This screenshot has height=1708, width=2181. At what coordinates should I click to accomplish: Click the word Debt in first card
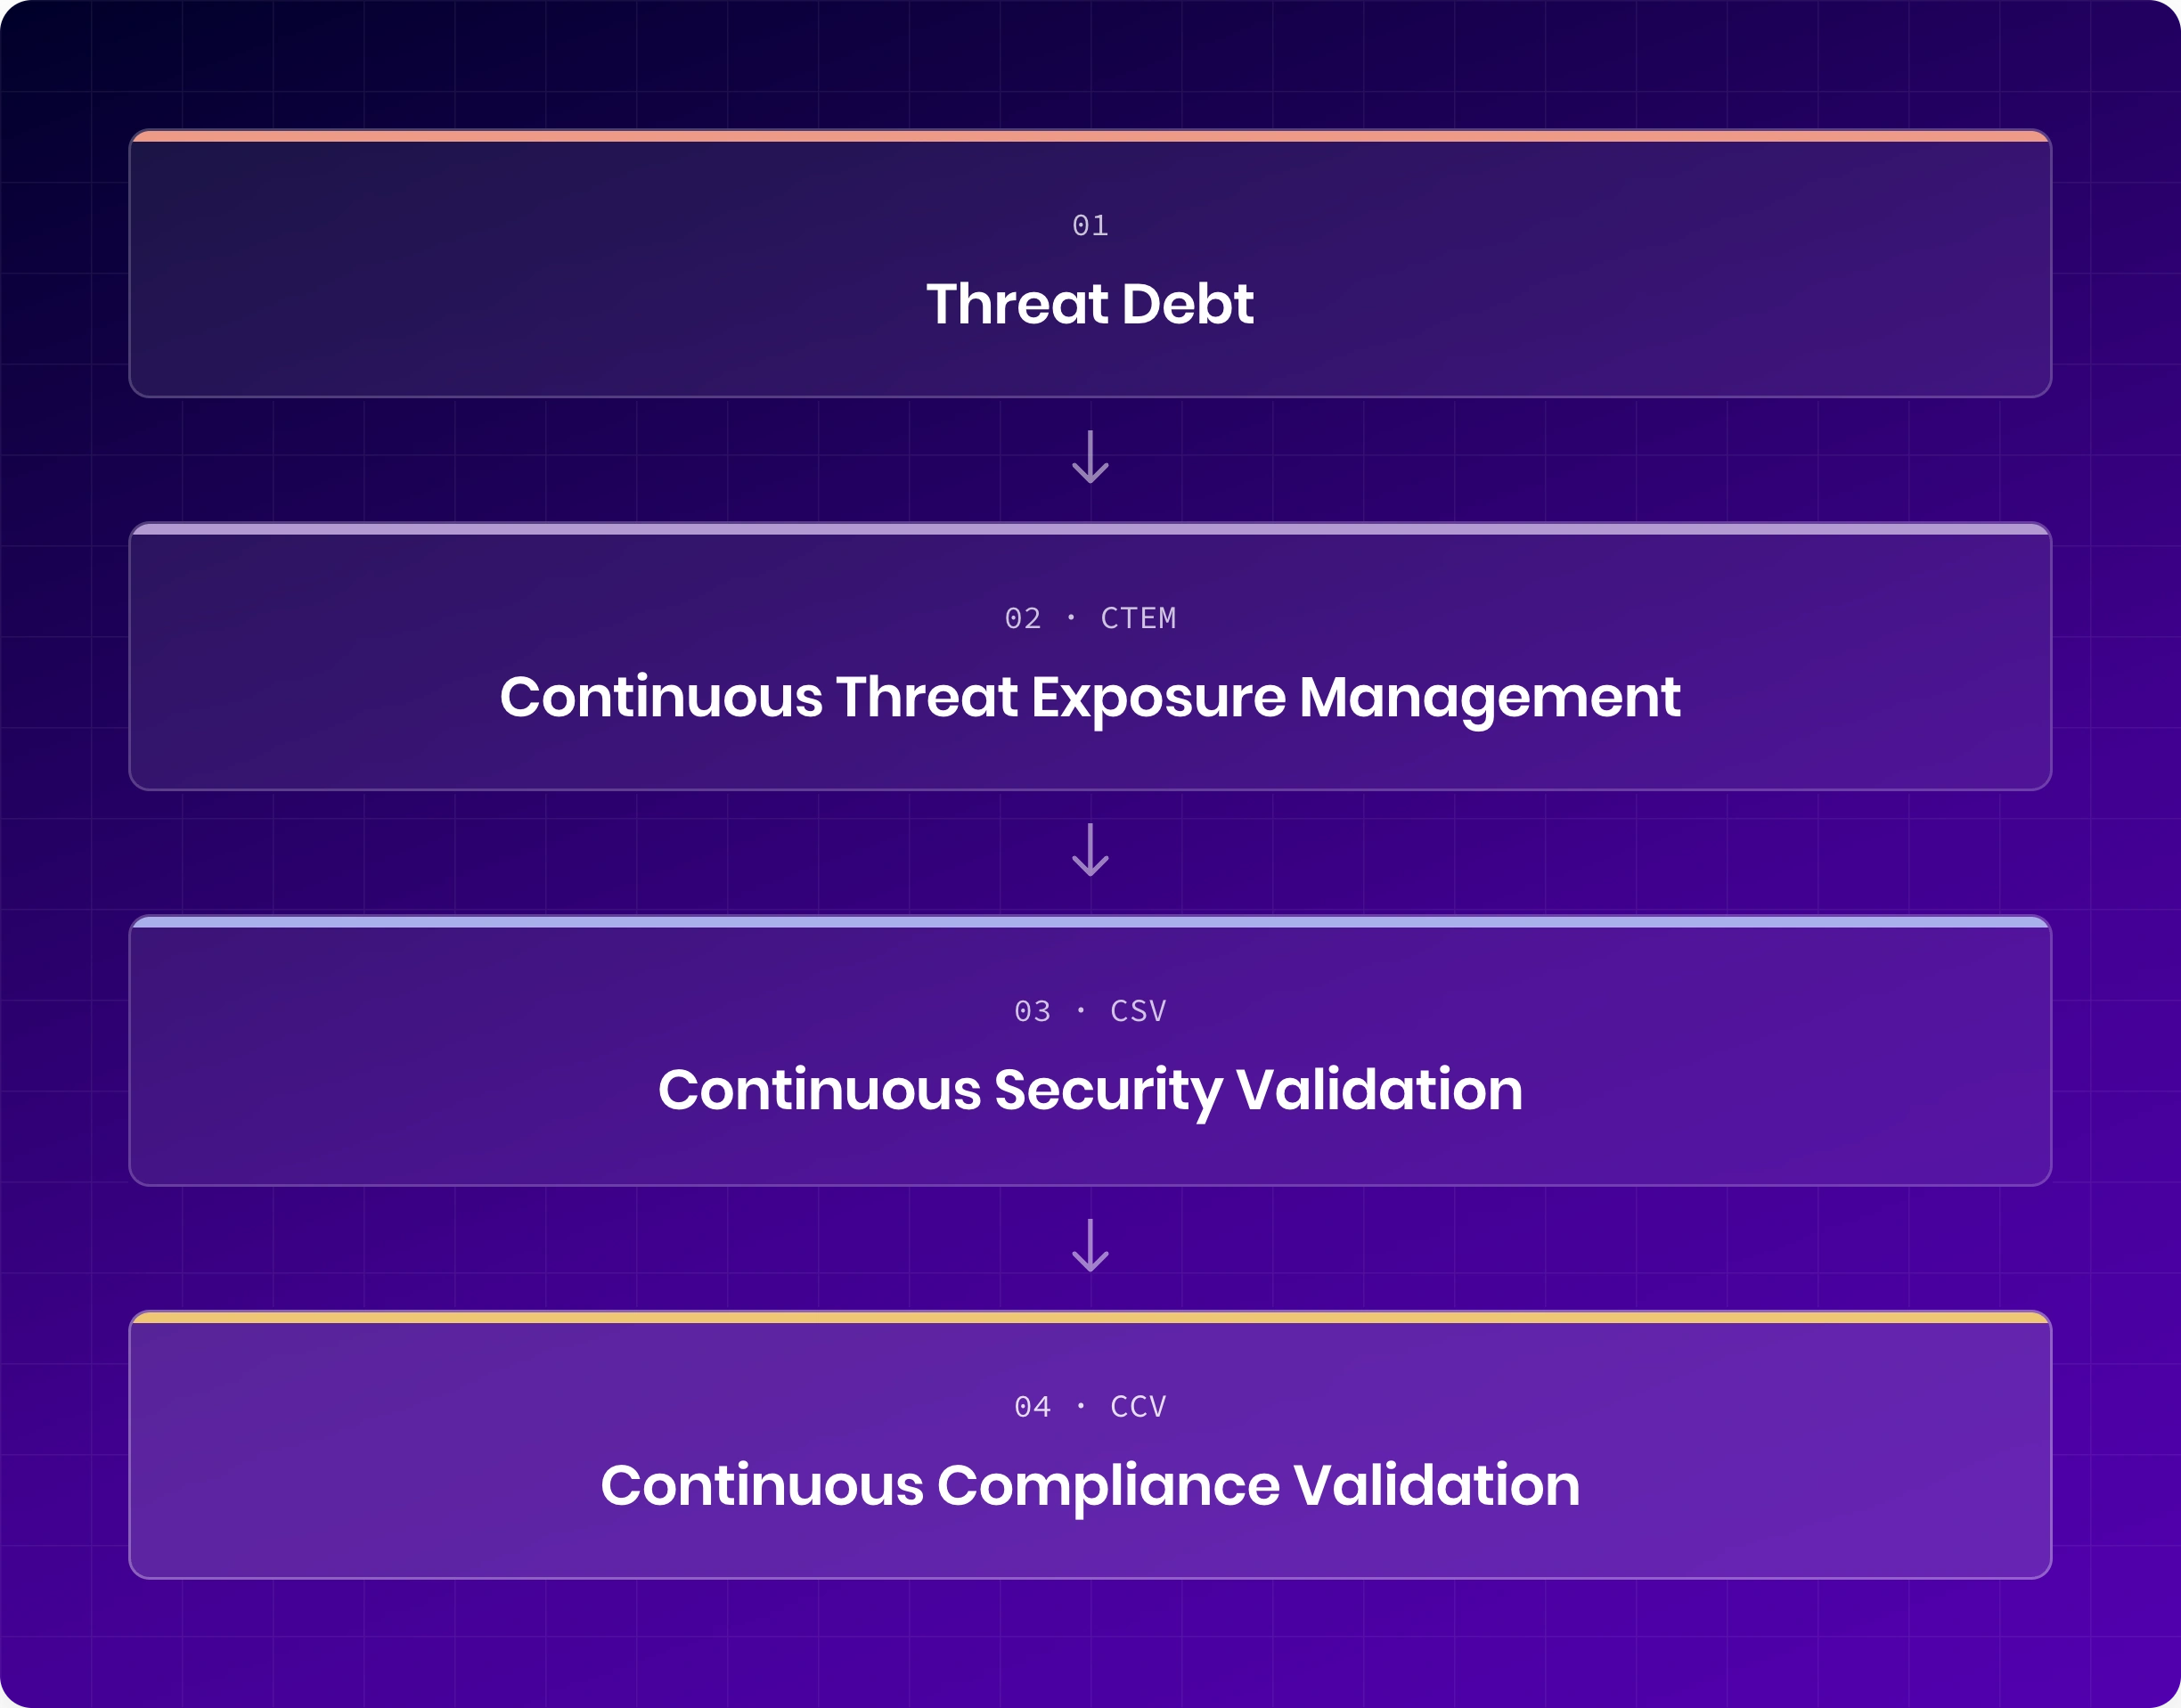coord(1188,304)
